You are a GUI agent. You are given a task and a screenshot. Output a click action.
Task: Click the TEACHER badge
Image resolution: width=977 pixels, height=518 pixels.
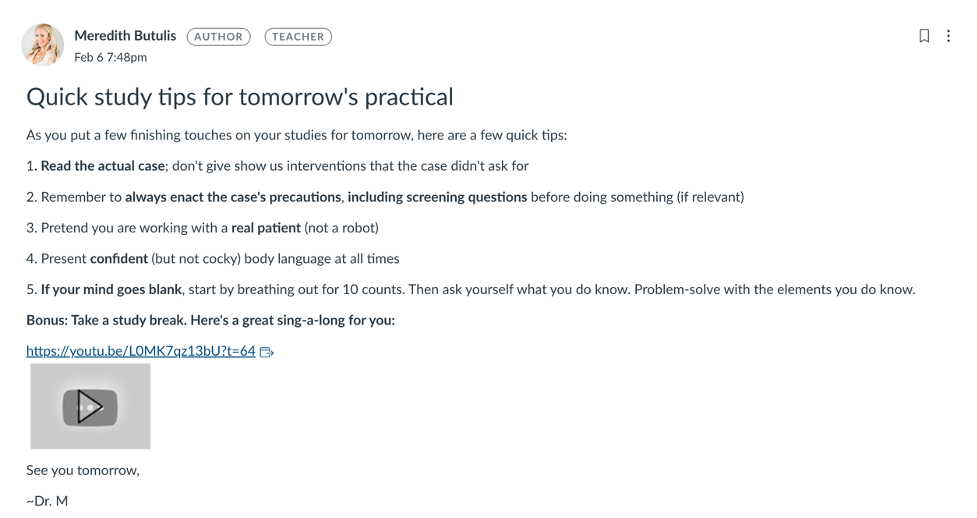click(298, 37)
